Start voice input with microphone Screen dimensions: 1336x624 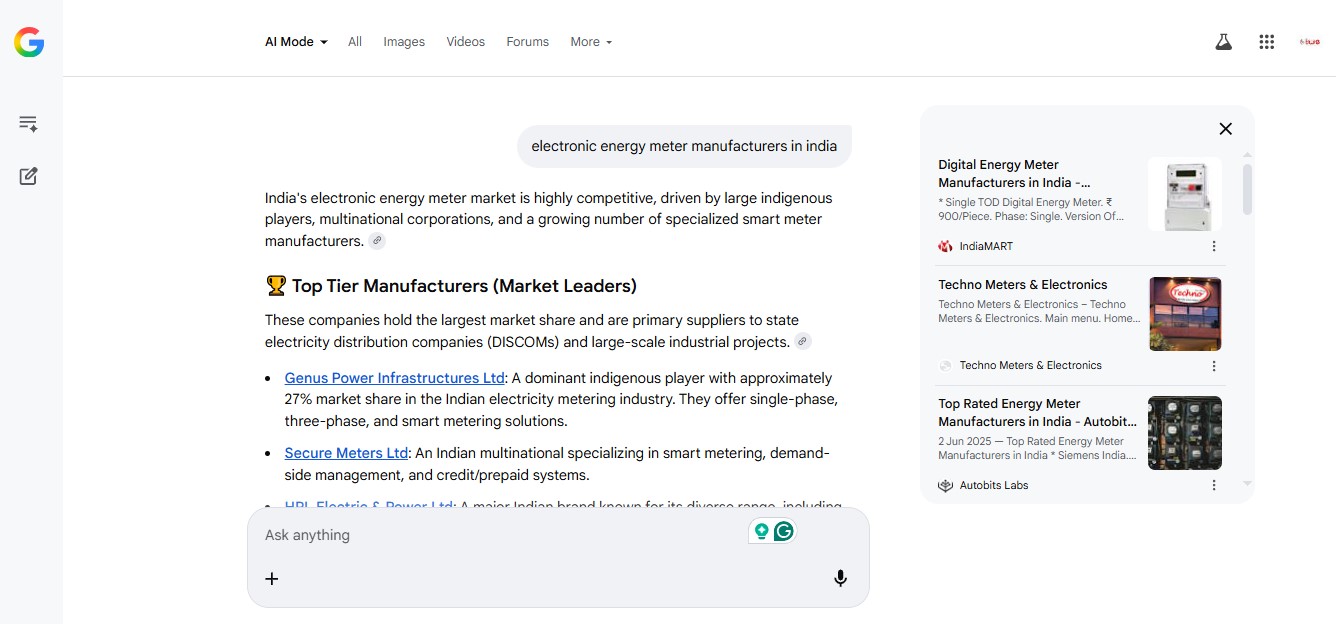(x=841, y=578)
